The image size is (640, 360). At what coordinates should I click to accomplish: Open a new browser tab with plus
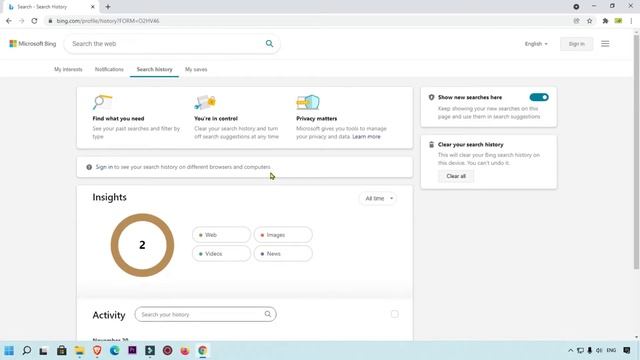click(x=108, y=7)
